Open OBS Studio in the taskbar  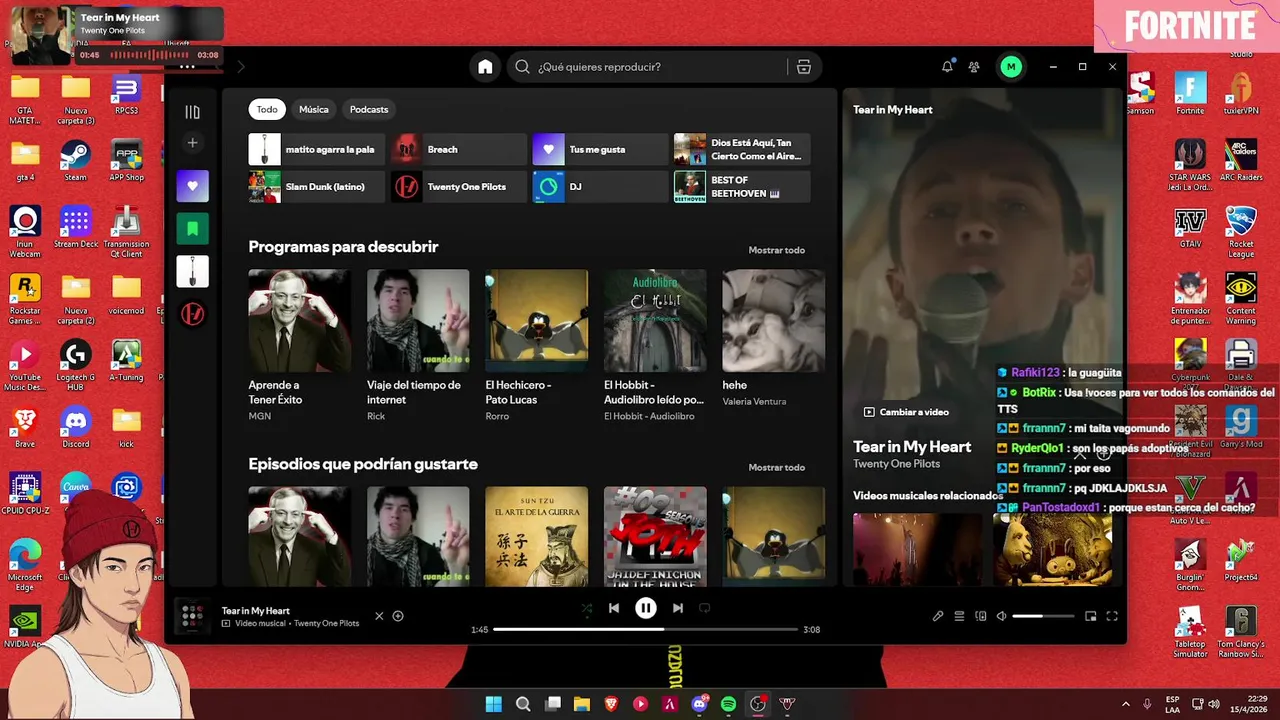click(758, 704)
